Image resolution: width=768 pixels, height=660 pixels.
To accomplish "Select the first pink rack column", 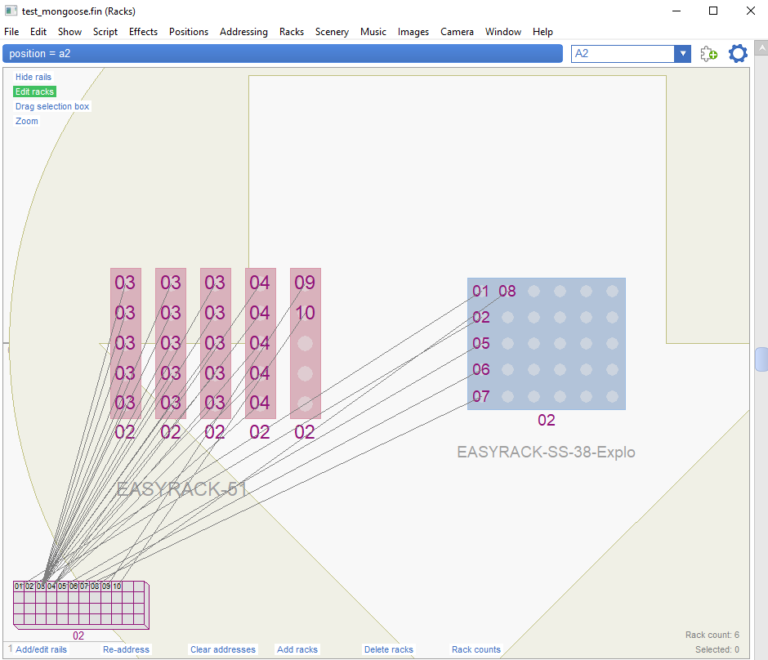I will [125, 343].
